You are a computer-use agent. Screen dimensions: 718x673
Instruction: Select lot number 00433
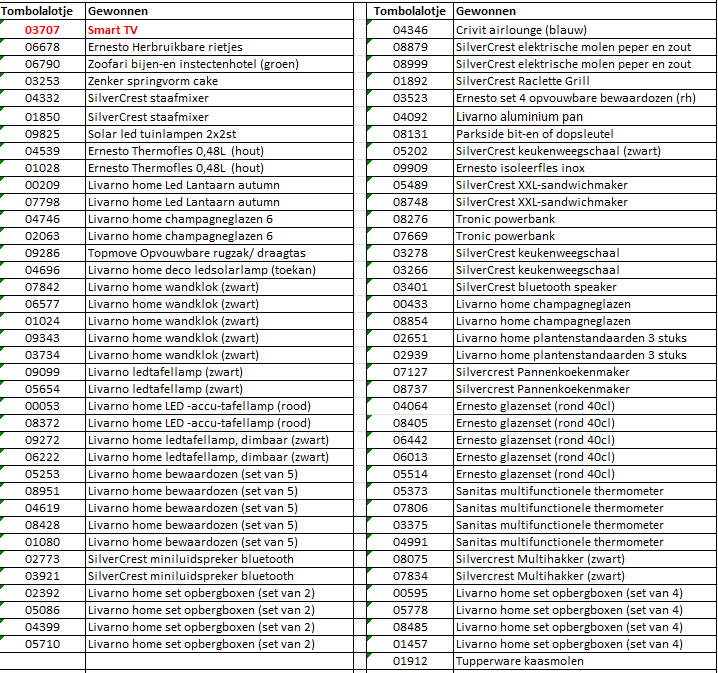(x=410, y=304)
